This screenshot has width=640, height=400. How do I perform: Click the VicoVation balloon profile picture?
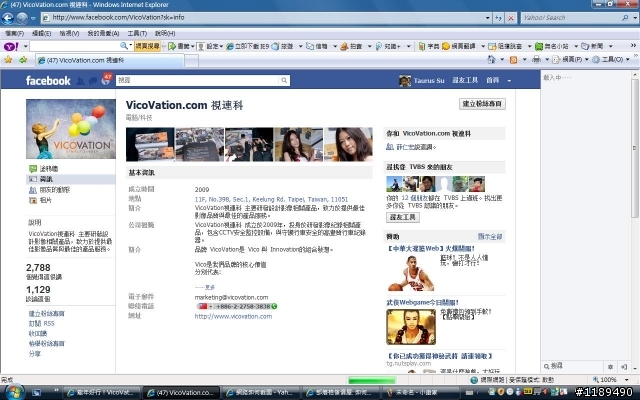pyautogui.click(x=71, y=129)
